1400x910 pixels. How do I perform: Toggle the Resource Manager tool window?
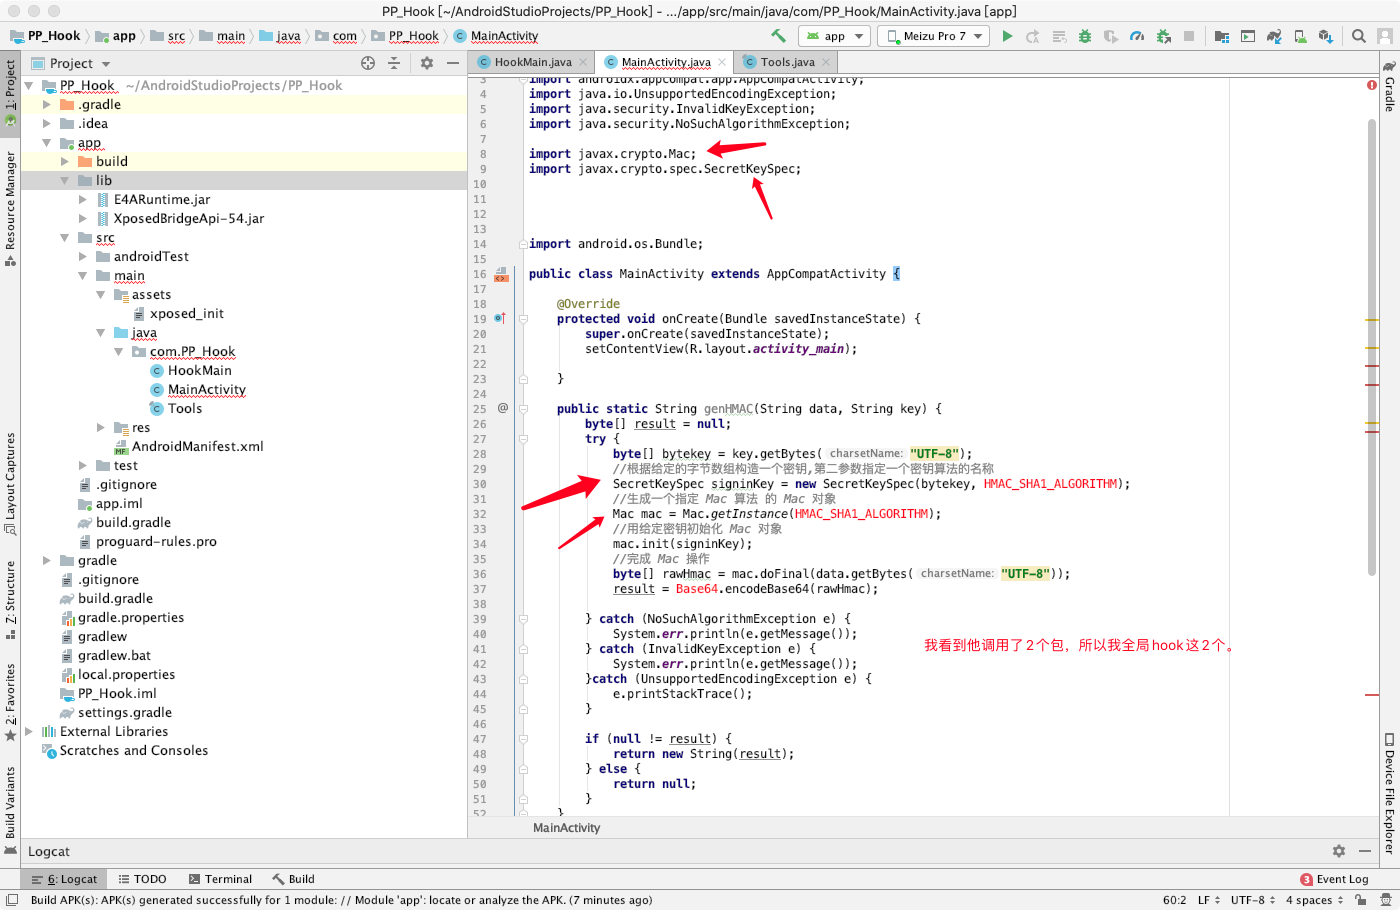(10, 208)
